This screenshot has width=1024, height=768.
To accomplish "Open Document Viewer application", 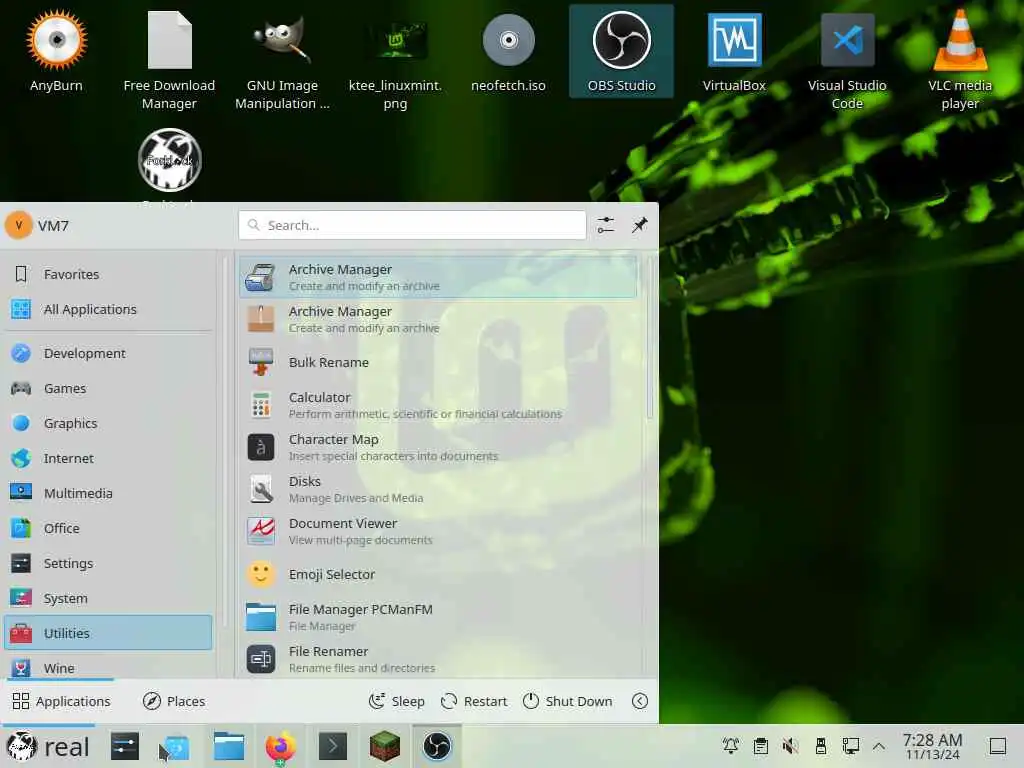I will [x=438, y=532].
